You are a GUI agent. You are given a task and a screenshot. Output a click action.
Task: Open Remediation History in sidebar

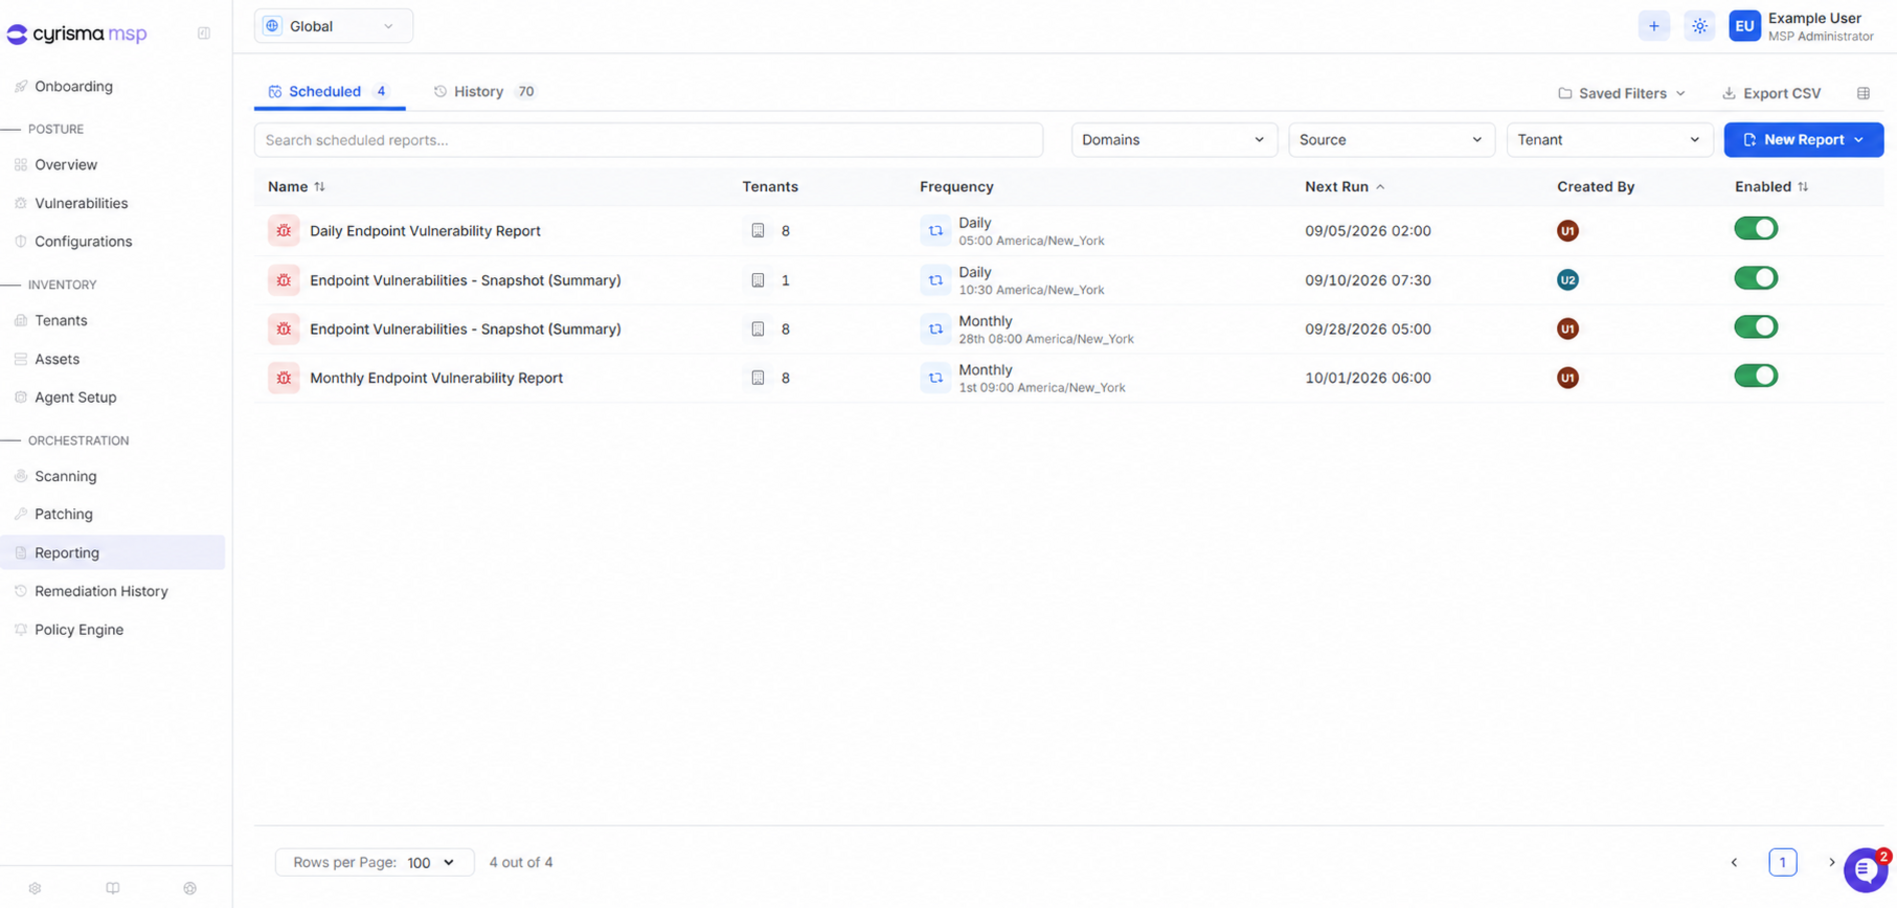(x=101, y=591)
